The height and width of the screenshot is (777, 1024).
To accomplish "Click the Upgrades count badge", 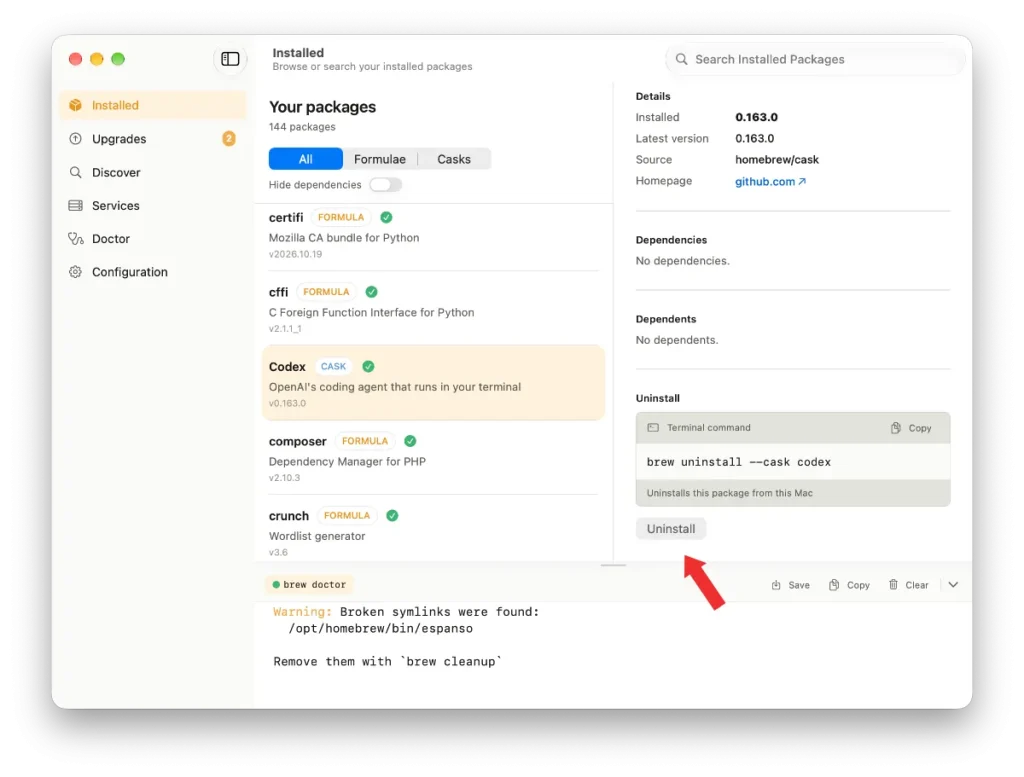I will pyautogui.click(x=229, y=138).
